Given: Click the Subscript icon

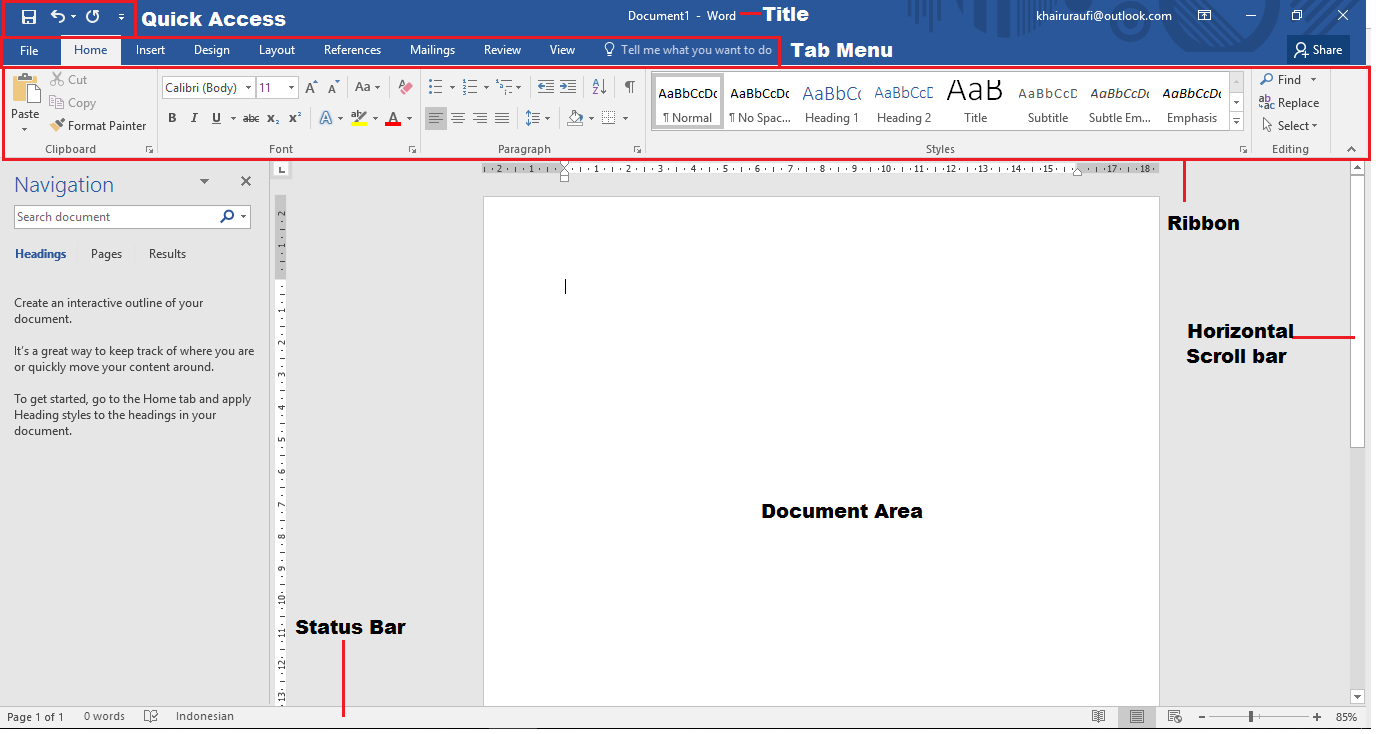Looking at the screenshot, I should click(272, 117).
